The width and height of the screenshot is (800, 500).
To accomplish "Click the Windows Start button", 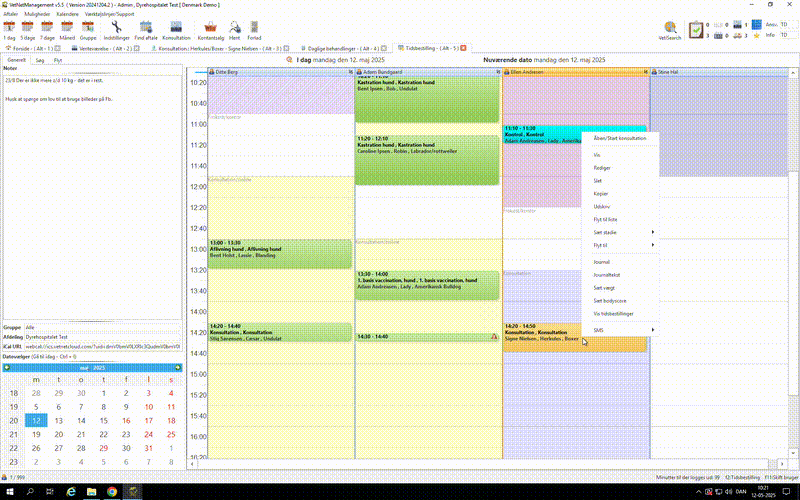I will tap(10, 491).
